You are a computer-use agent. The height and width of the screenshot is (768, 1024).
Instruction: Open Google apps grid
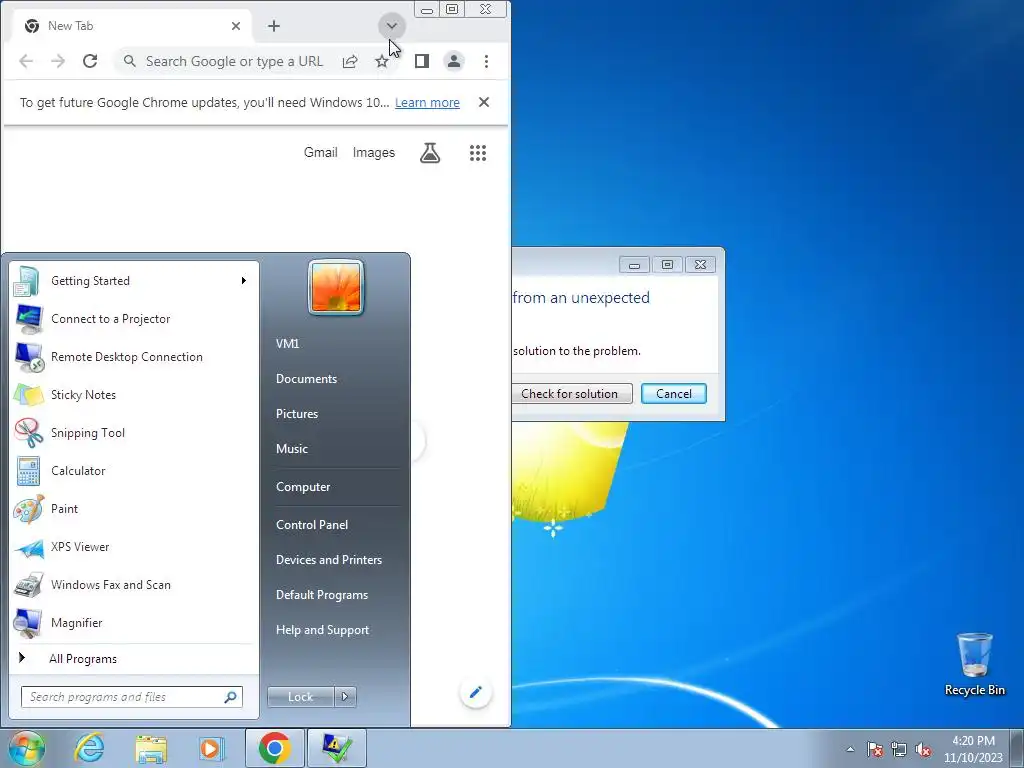coord(478,153)
